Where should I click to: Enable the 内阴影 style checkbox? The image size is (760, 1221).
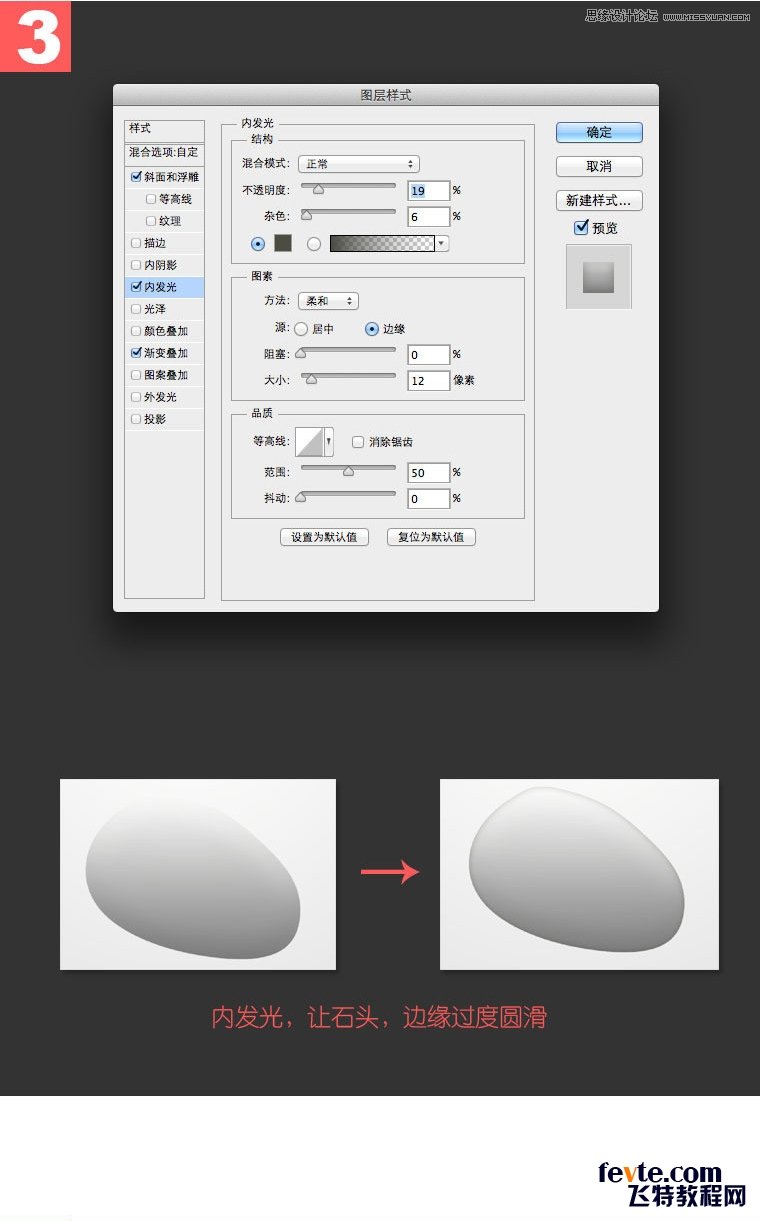coord(136,265)
